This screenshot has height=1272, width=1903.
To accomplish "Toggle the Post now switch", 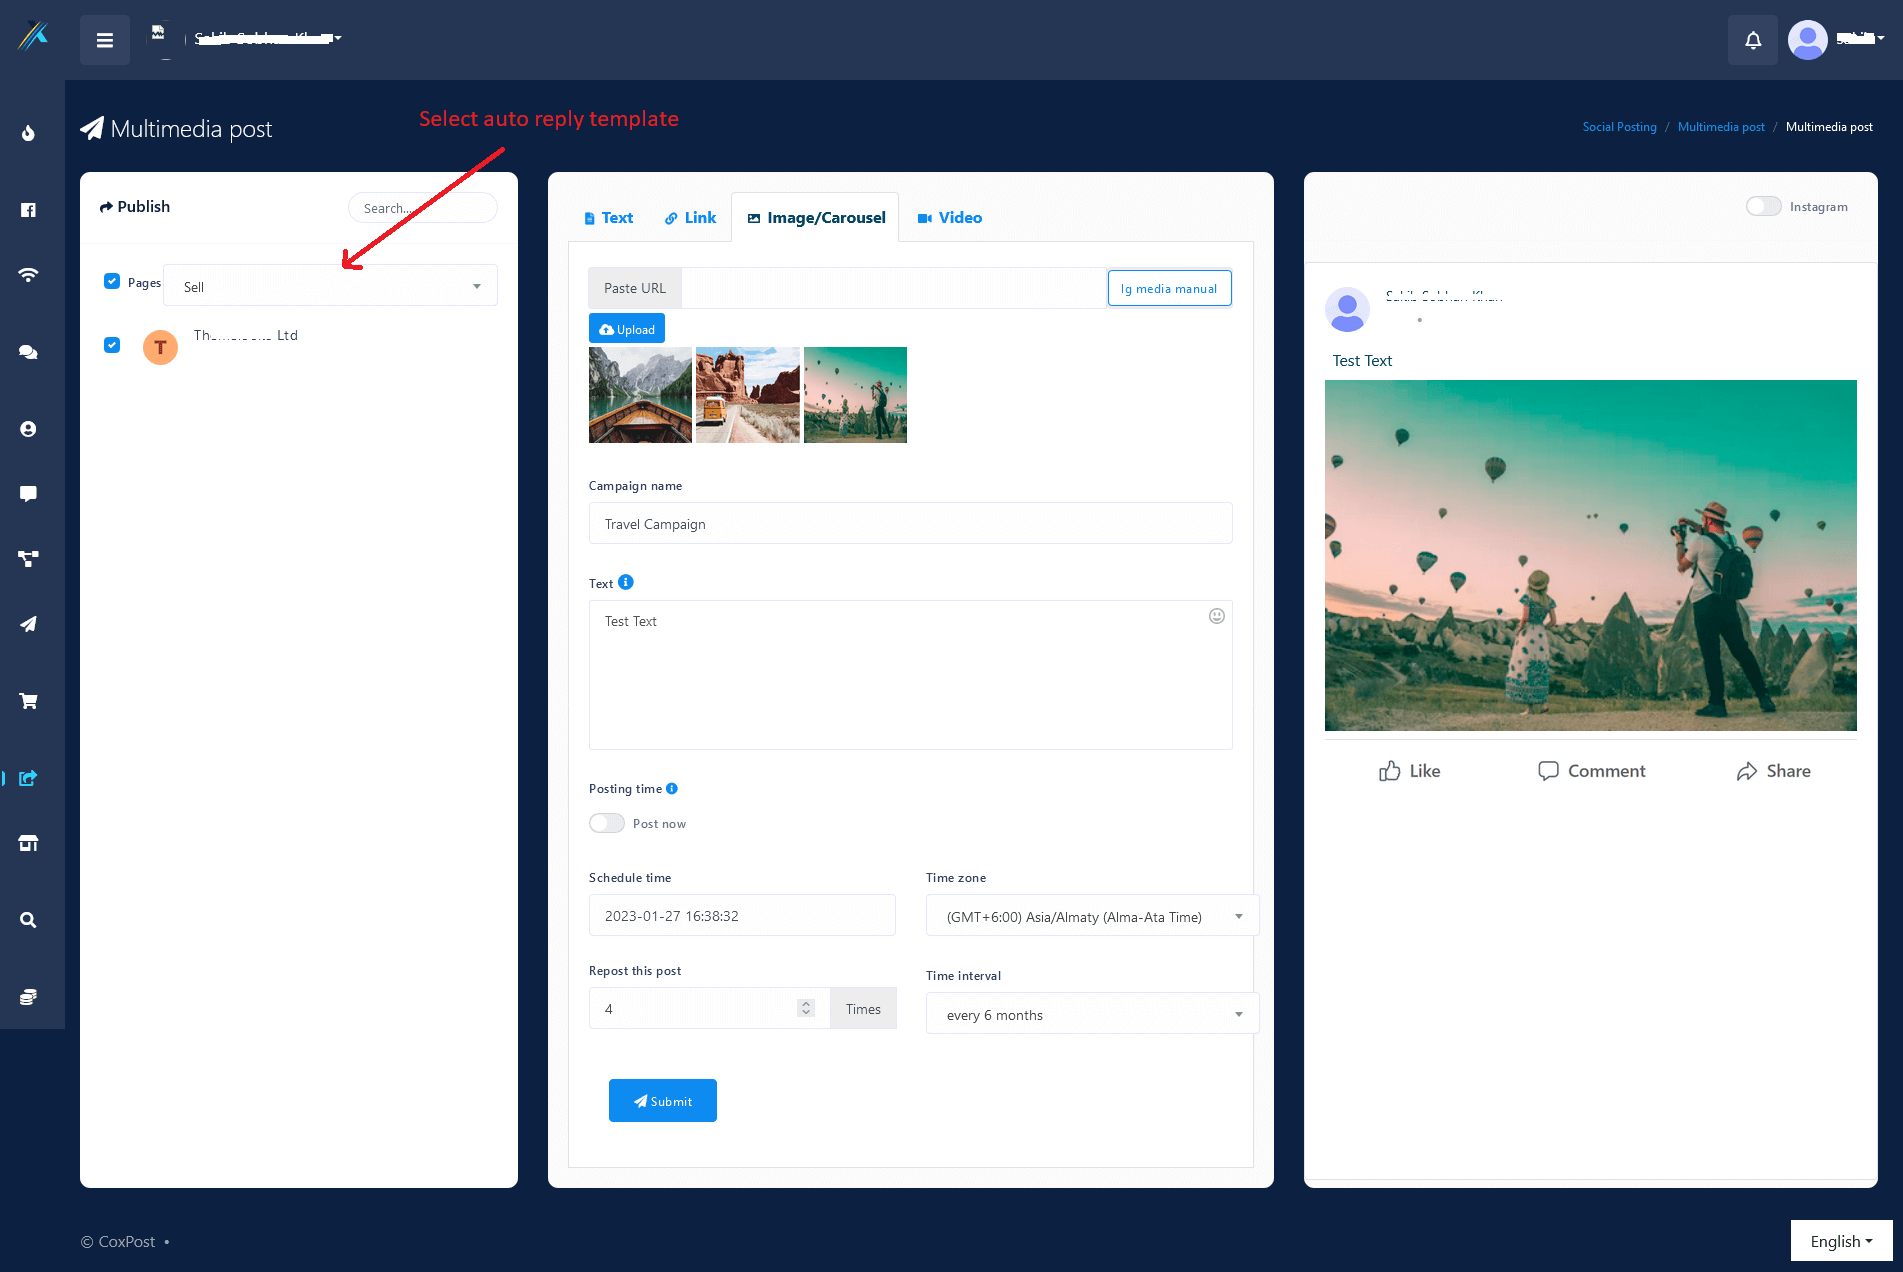I will [x=607, y=823].
